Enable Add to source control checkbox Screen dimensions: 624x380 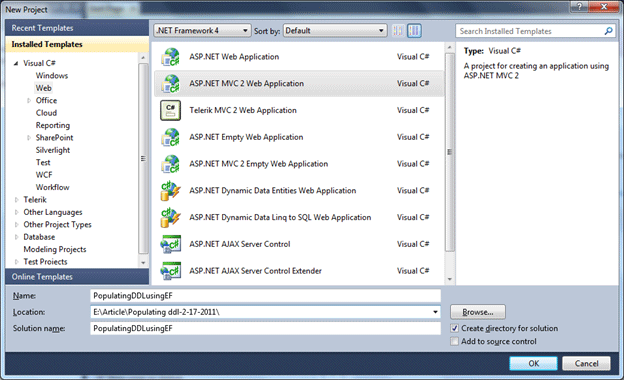click(x=454, y=341)
